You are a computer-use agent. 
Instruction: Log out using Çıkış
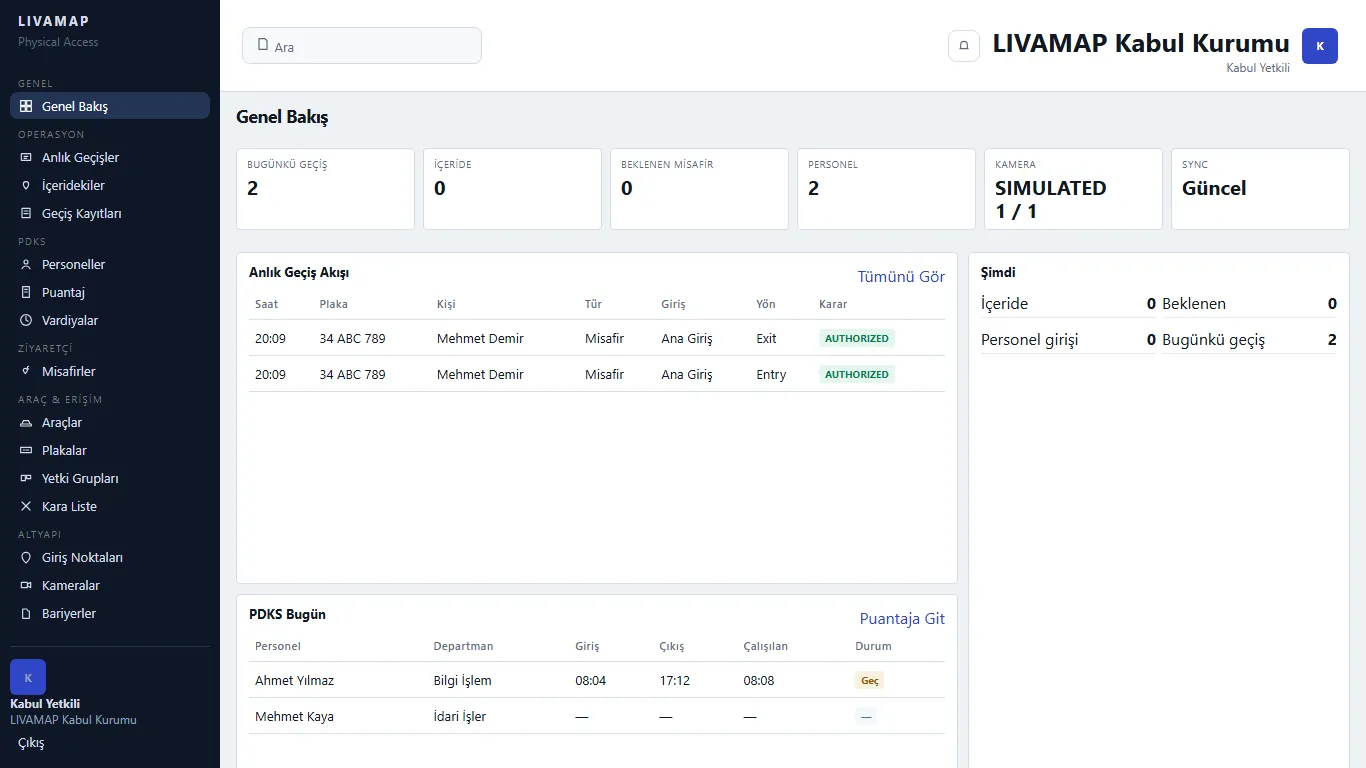[x=31, y=743]
